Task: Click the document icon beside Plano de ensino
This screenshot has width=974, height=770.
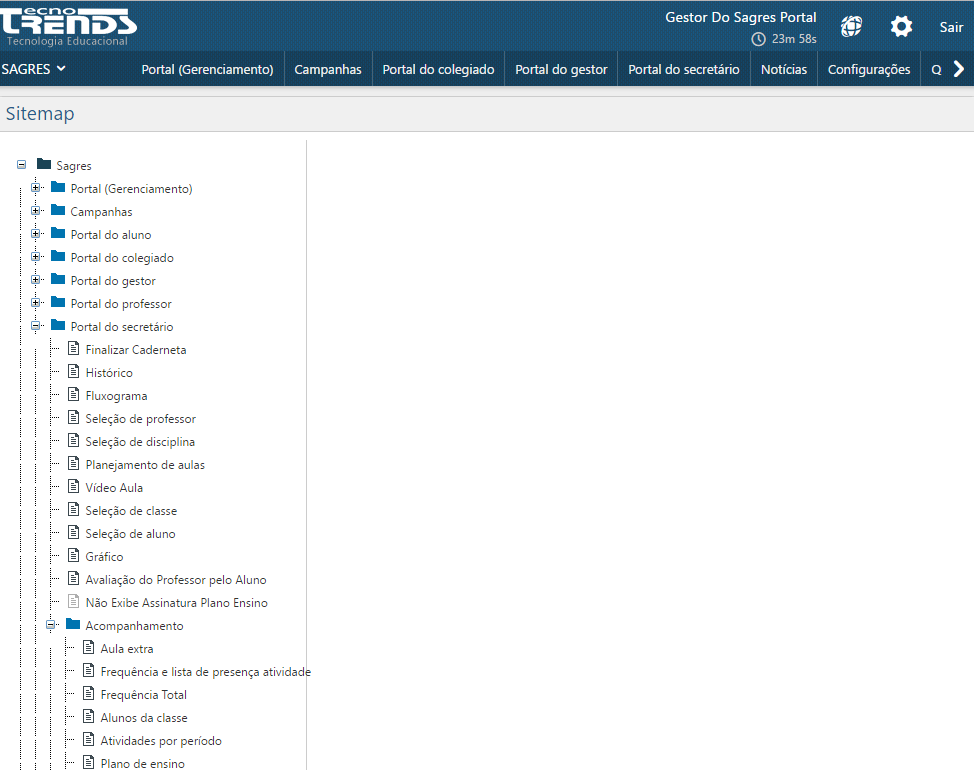Action: click(x=89, y=763)
